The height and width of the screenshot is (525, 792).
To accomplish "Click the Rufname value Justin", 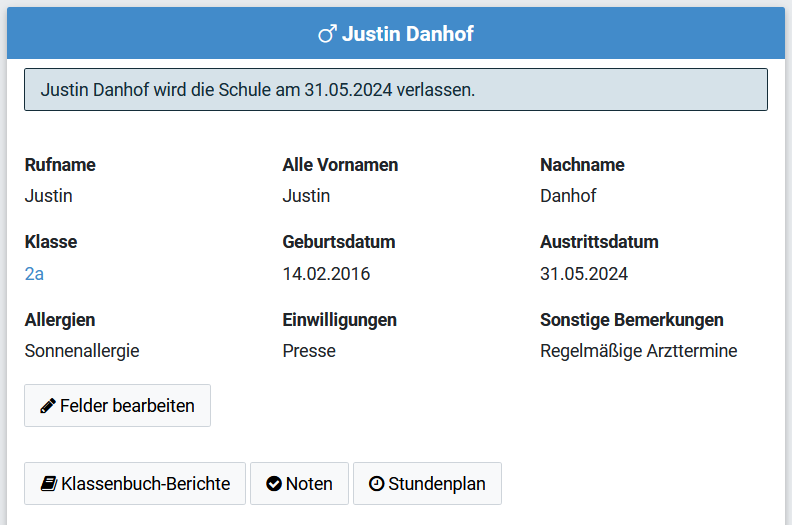I will [48, 196].
